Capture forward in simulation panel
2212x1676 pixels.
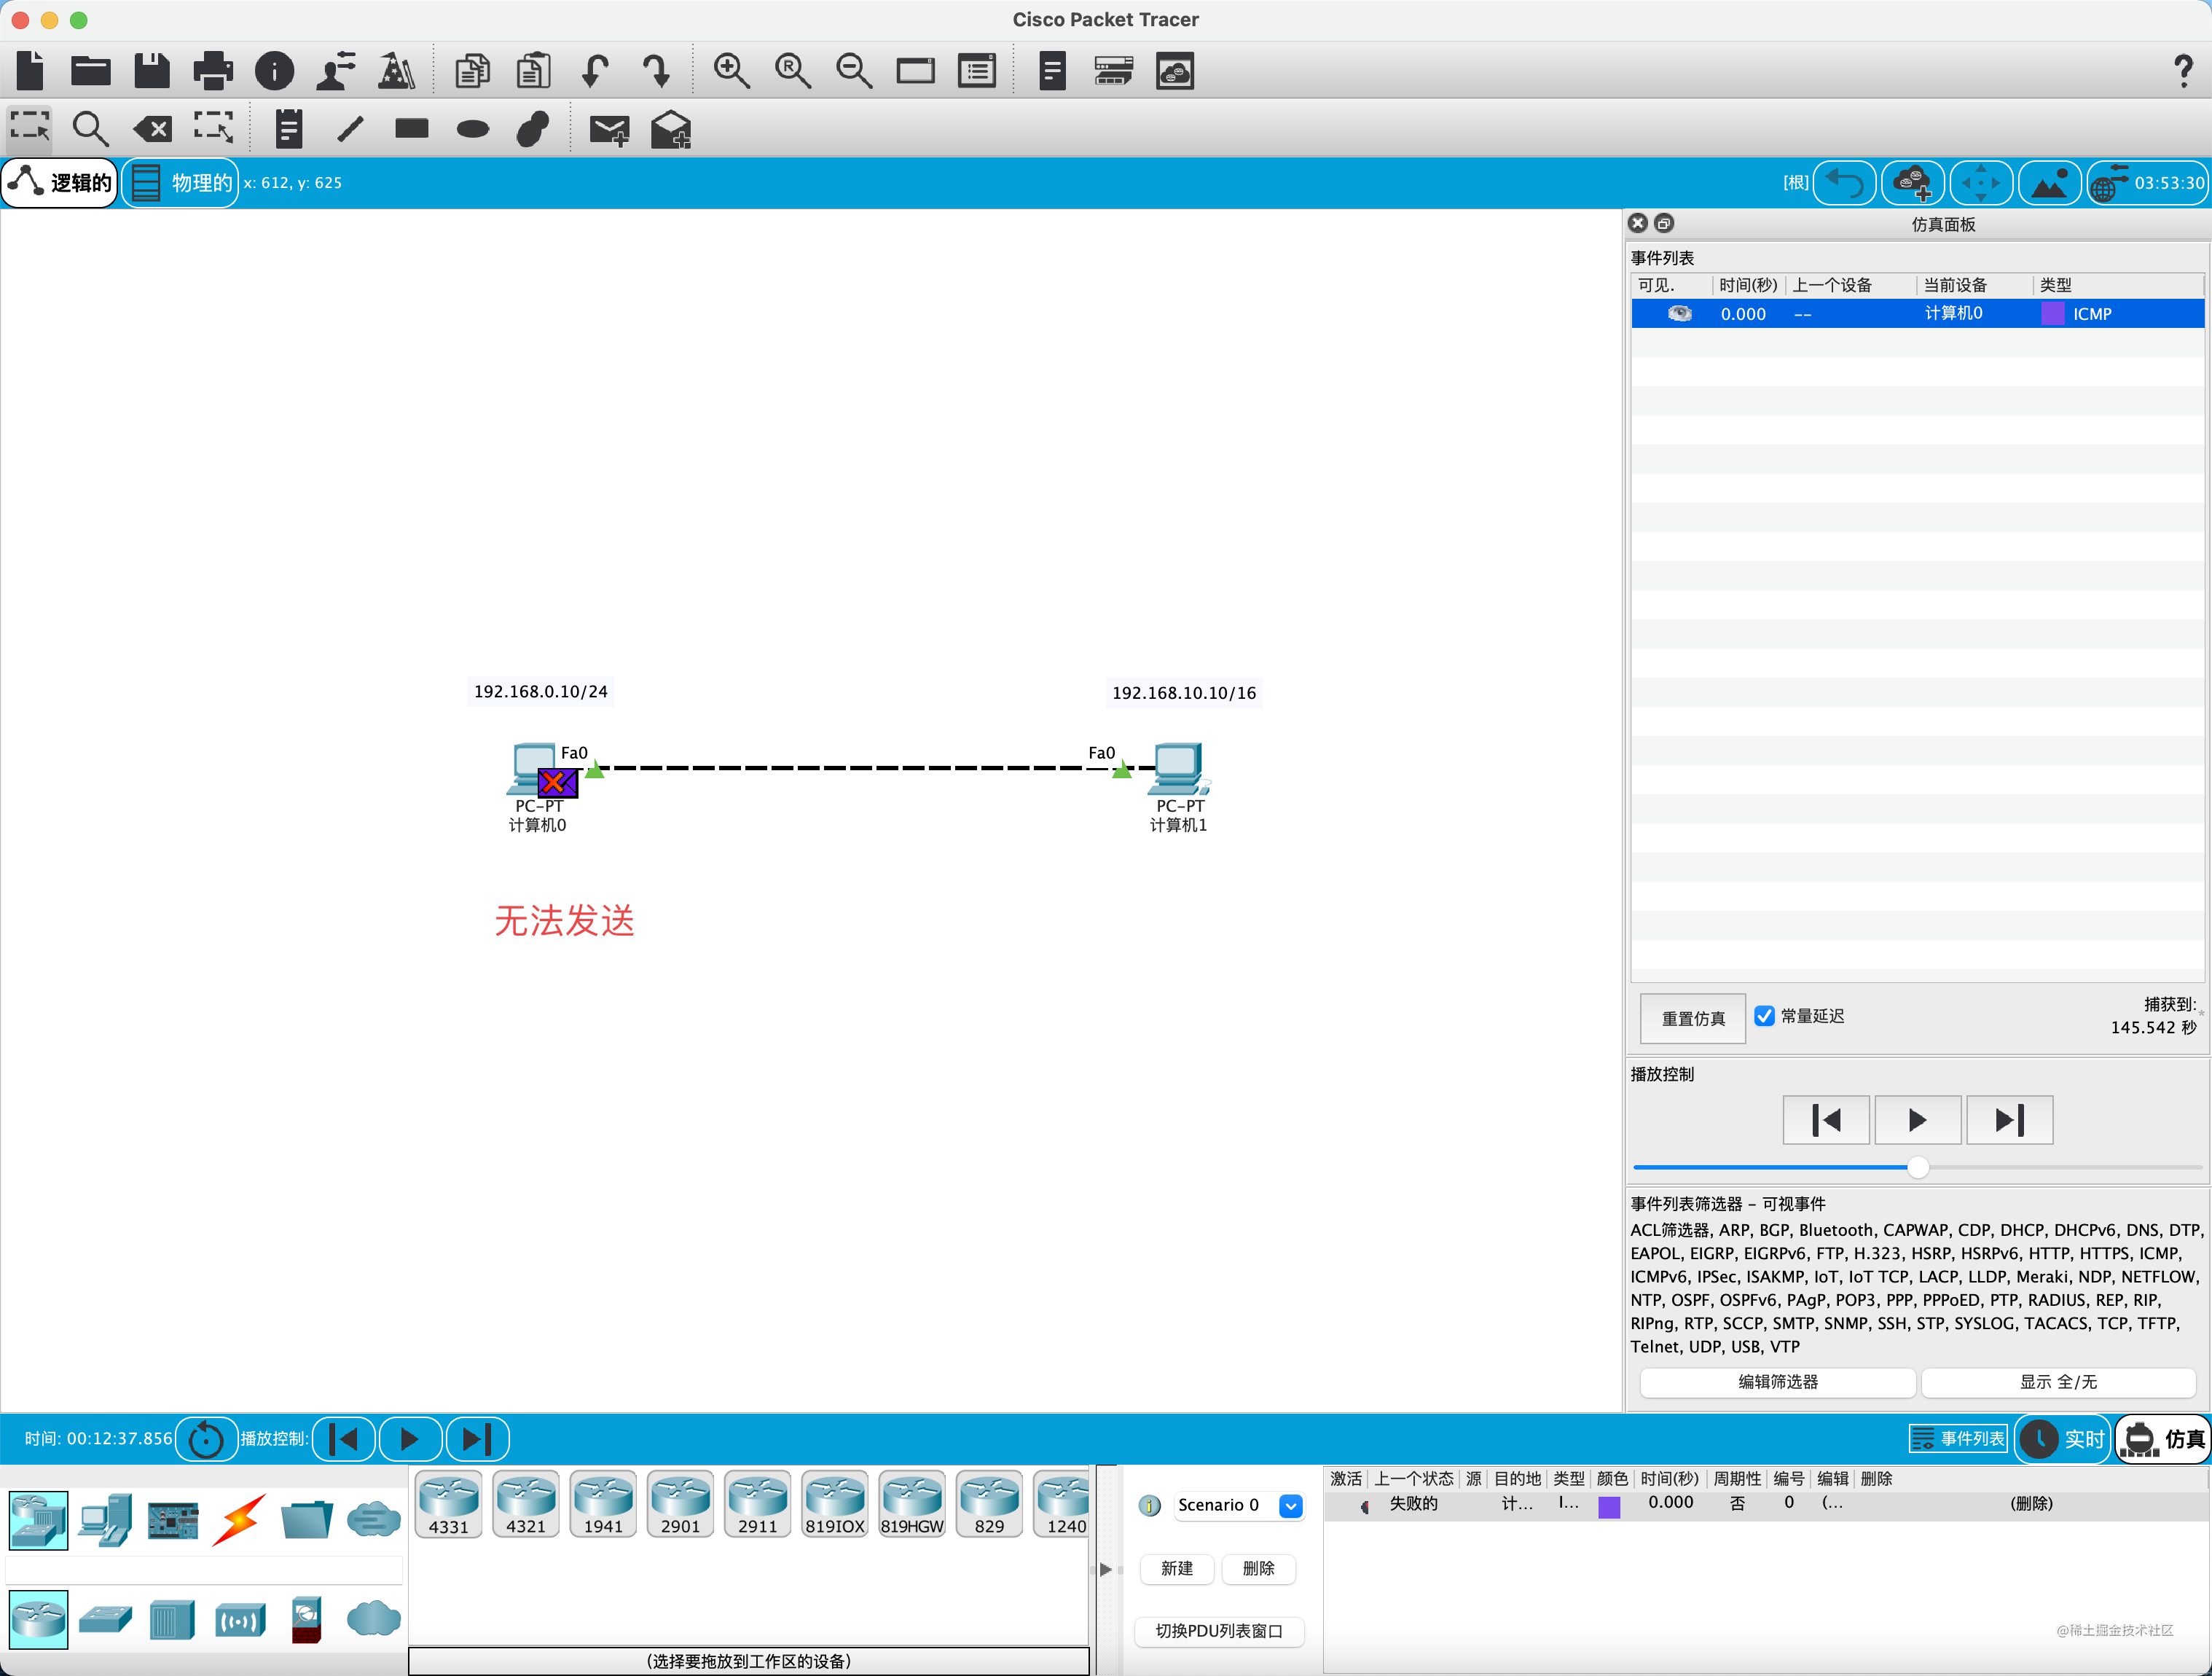(2009, 1120)
